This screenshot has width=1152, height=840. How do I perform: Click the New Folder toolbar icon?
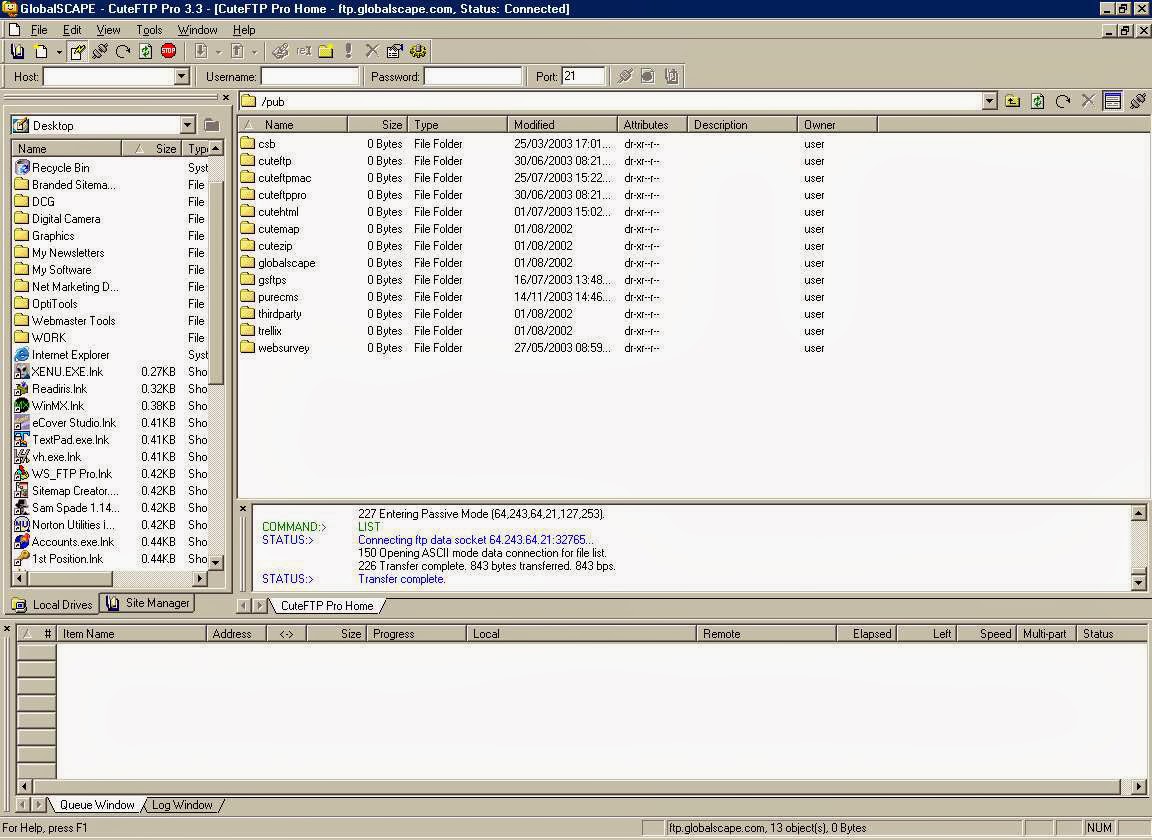(325, 51)
